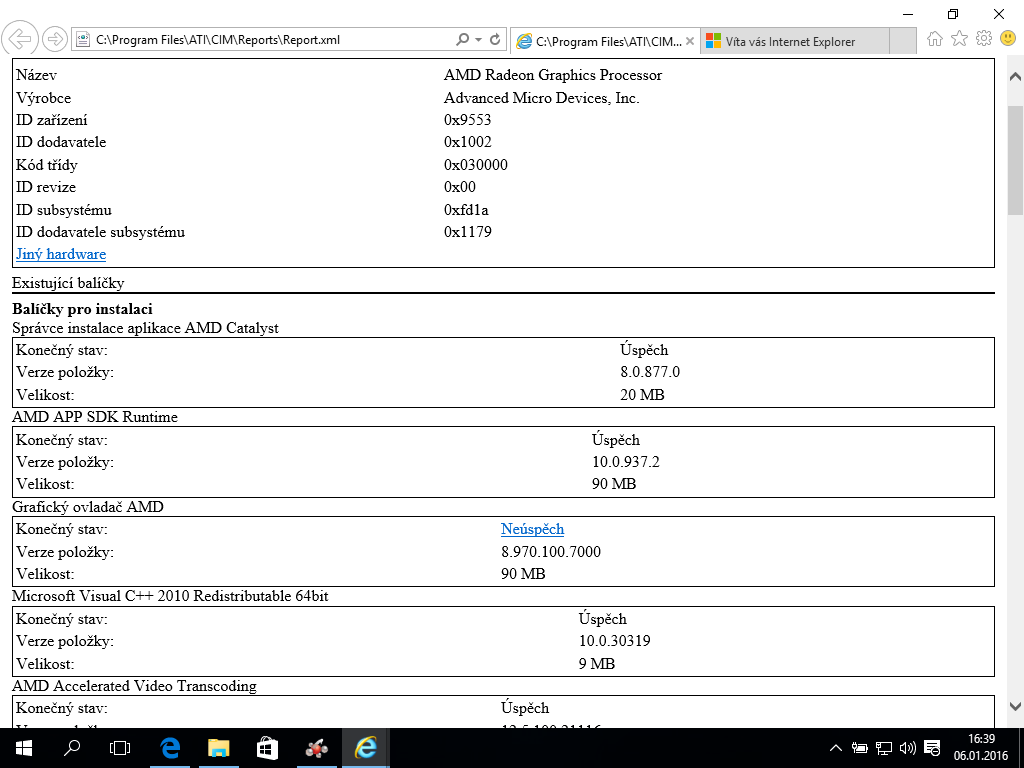
Task: Click the heading Balíčky pro instalaci
Action: tap(82, 309)
